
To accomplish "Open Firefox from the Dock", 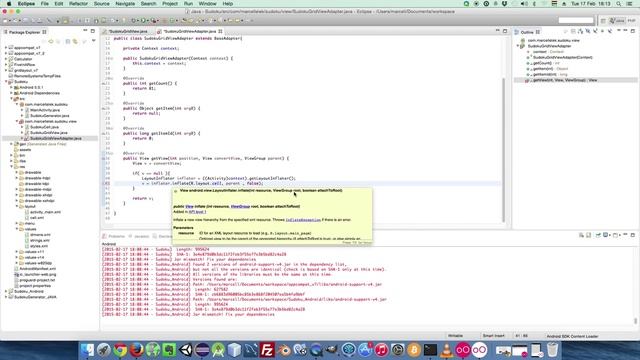I will tap(136, 350).
